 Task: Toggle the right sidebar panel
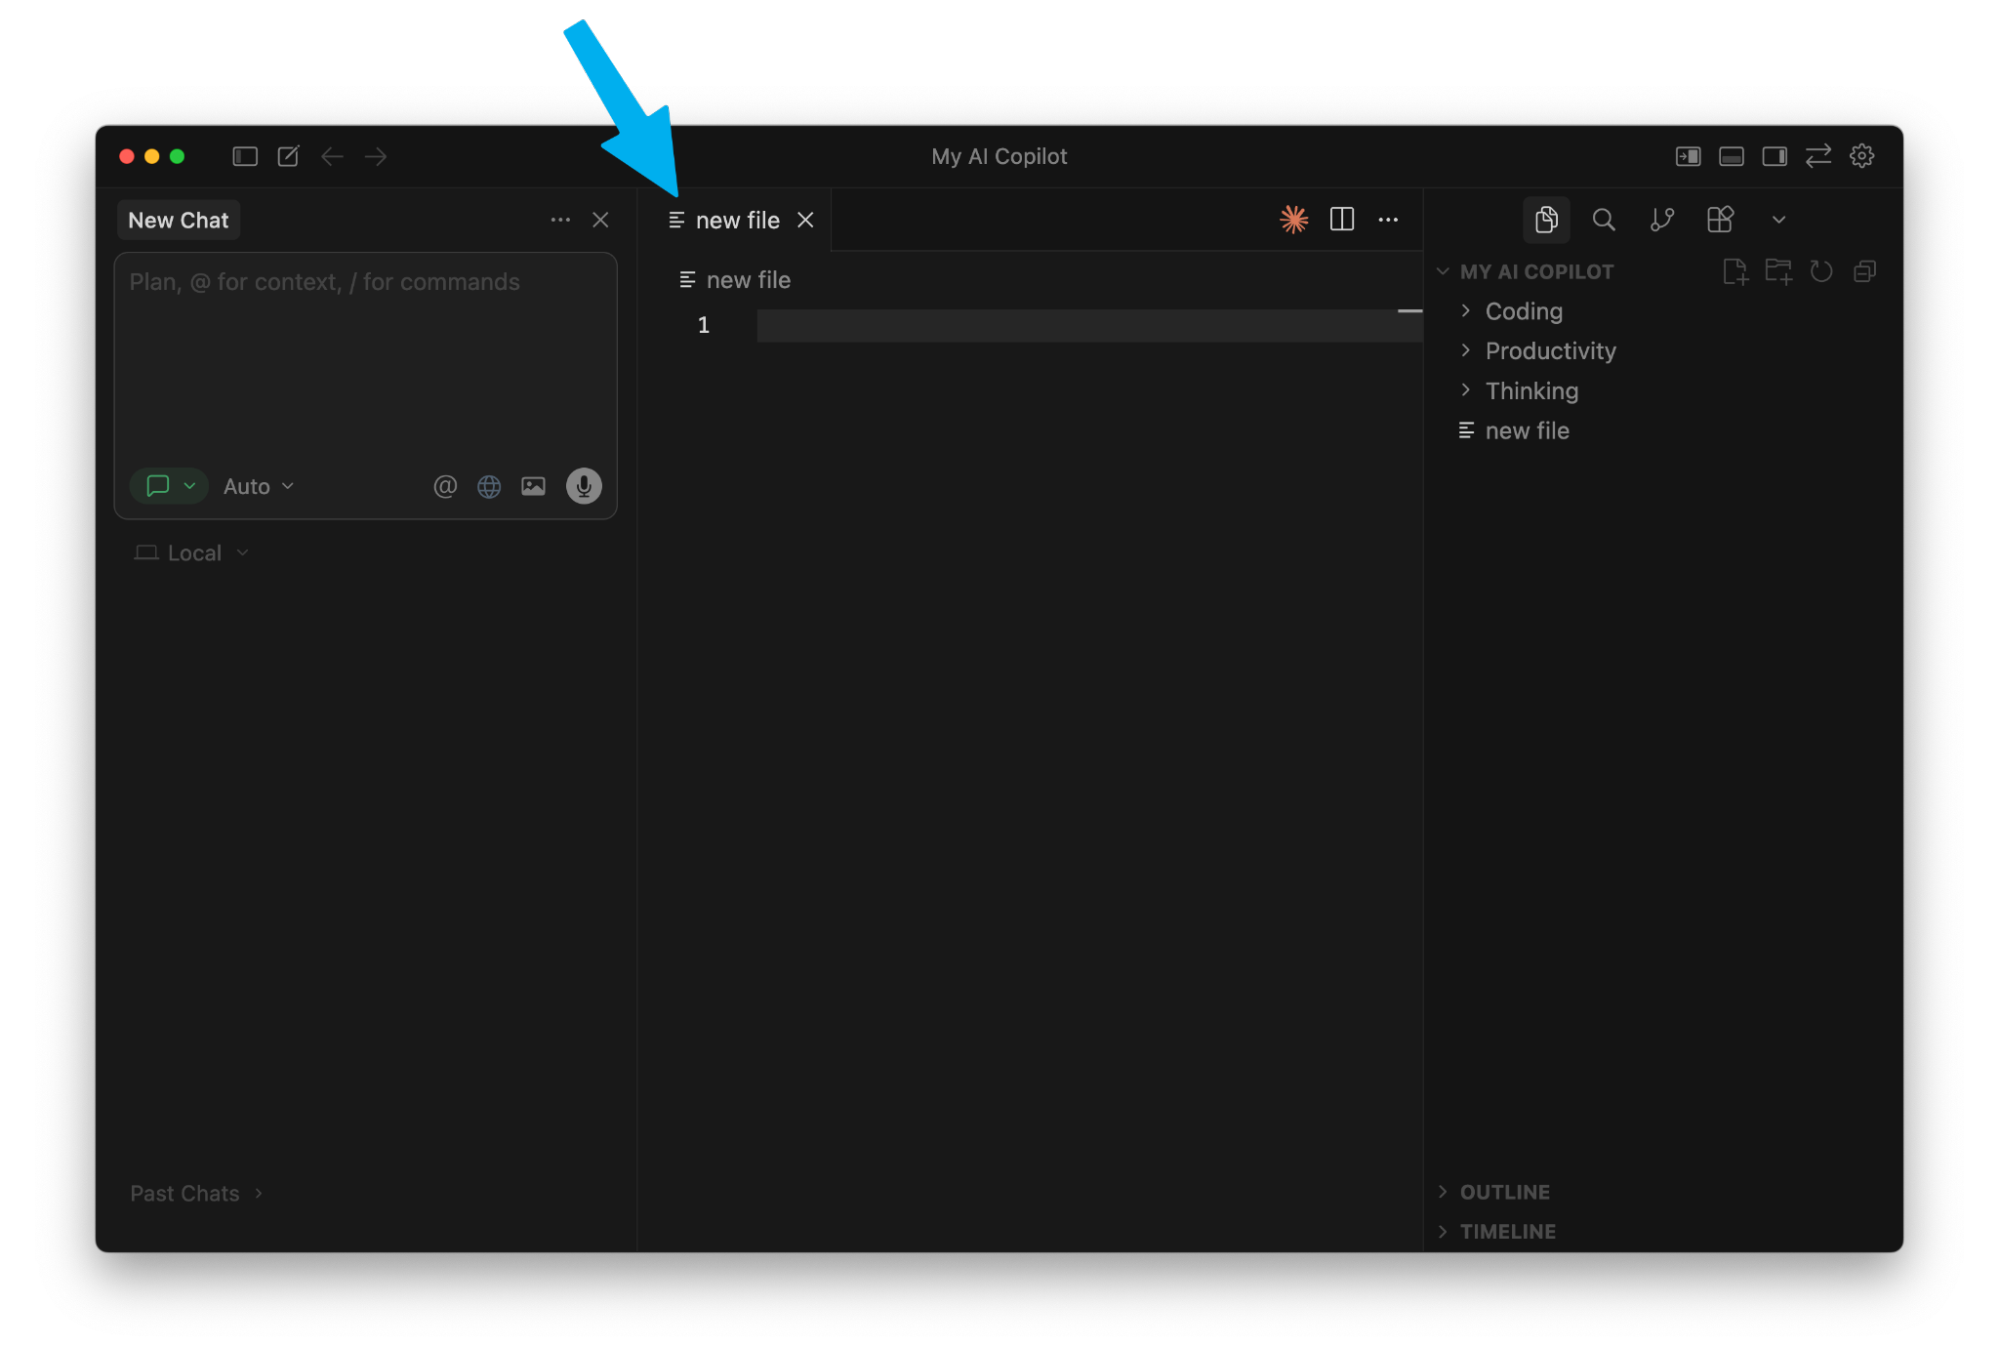coord(1774,157)
